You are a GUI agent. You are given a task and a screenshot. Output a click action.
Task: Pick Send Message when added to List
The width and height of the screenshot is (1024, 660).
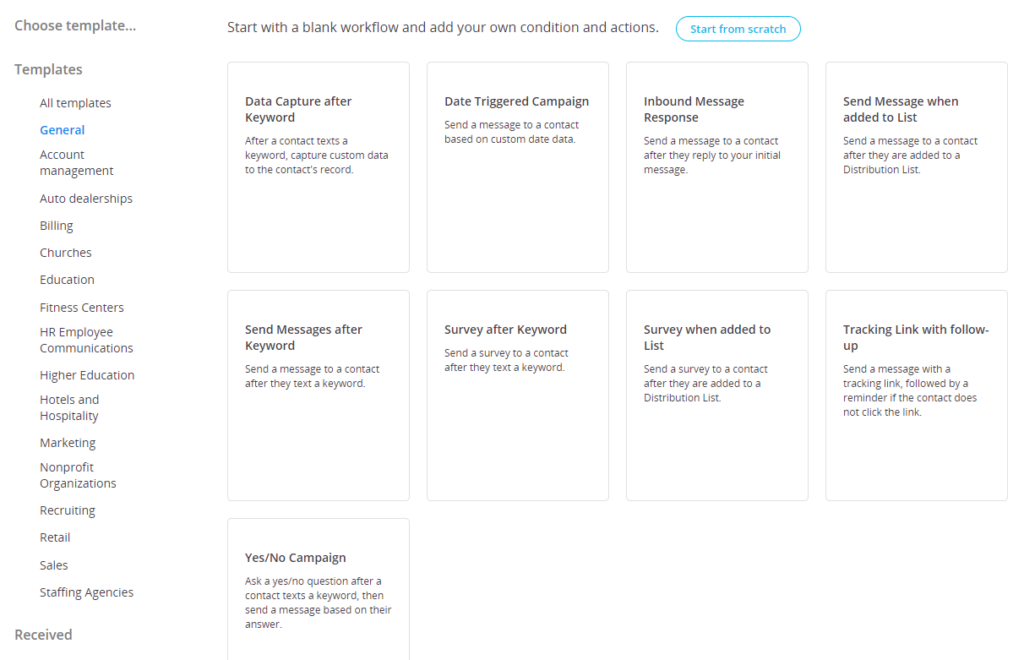[x=915, y=167]
